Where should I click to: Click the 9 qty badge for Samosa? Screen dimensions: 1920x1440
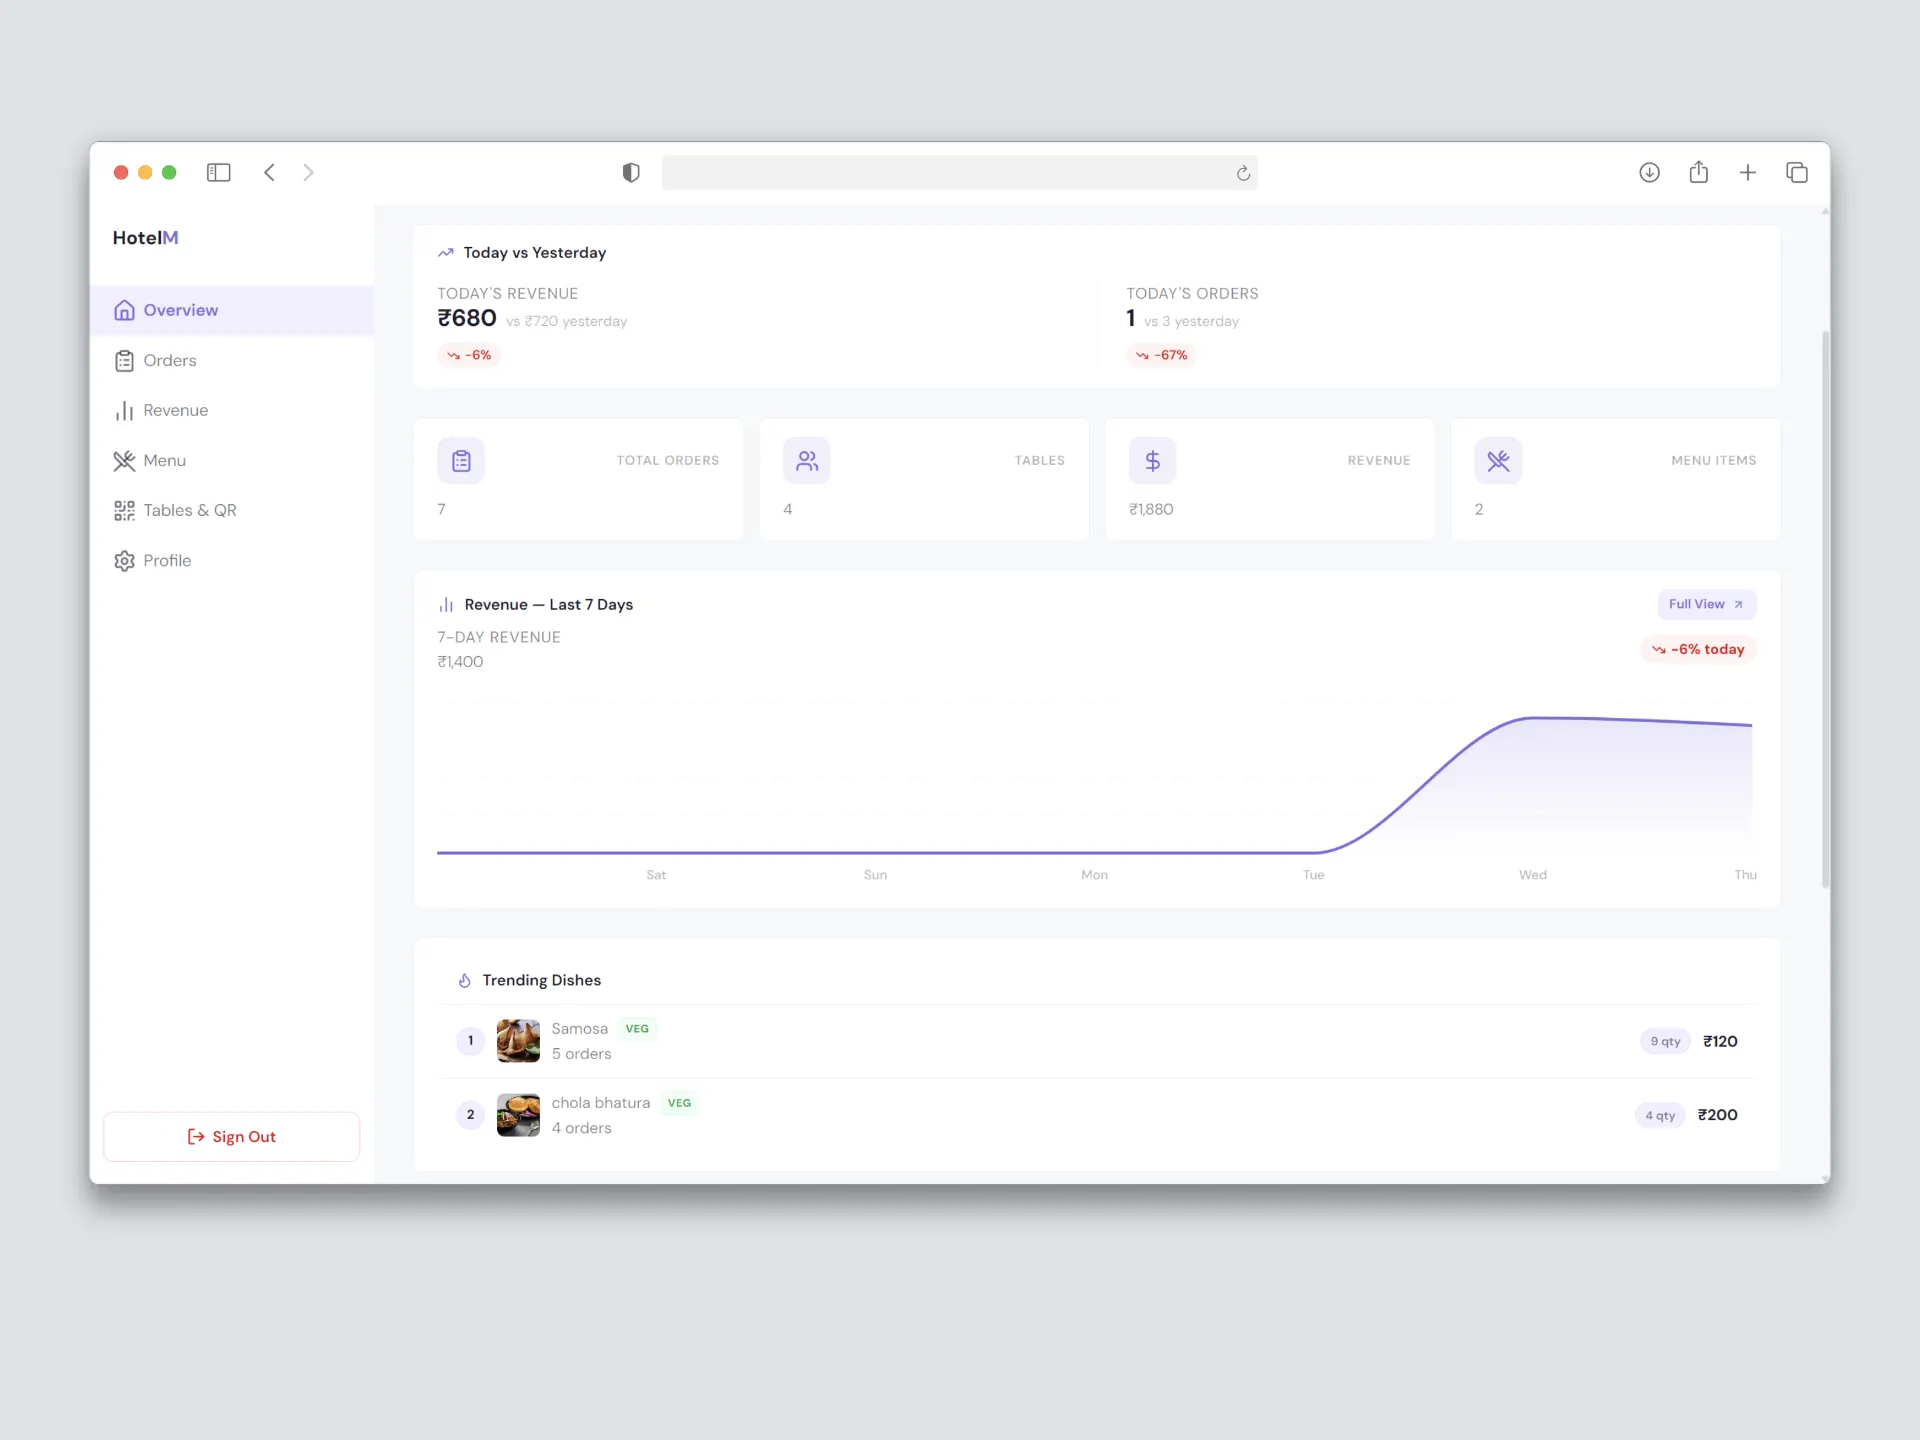[x=1665, y=1041]
